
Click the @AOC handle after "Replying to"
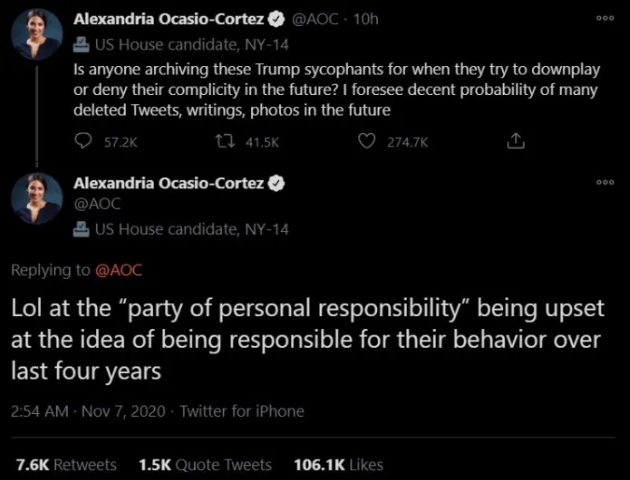click(120, 270)
